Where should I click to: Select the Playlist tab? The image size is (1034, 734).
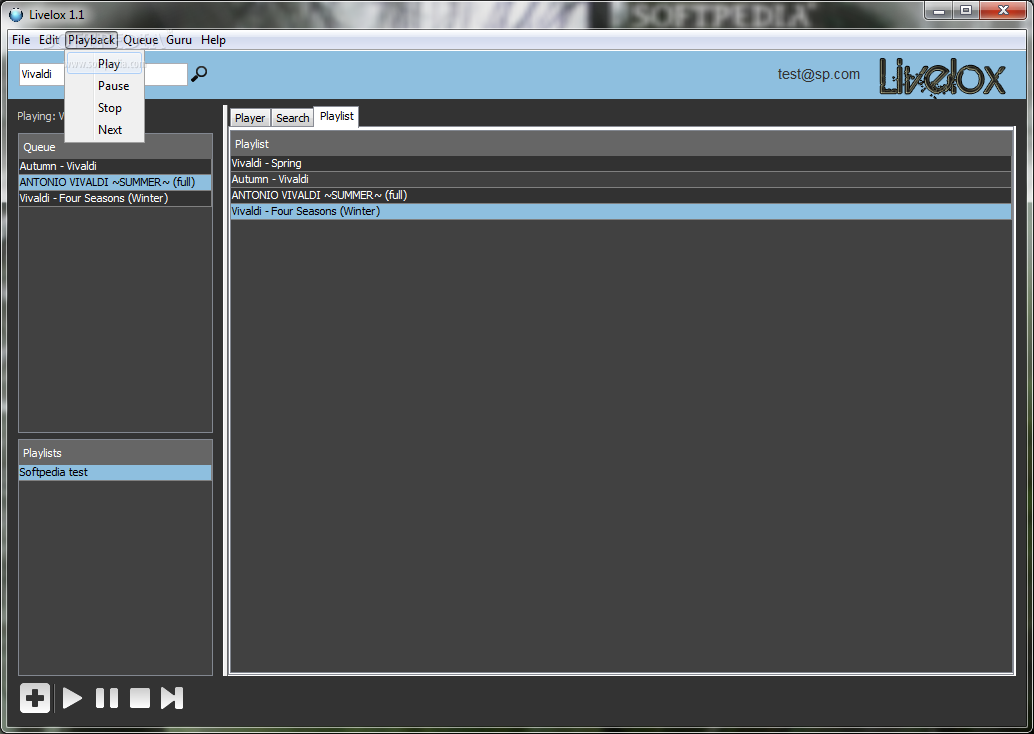(x=336, y=116)
